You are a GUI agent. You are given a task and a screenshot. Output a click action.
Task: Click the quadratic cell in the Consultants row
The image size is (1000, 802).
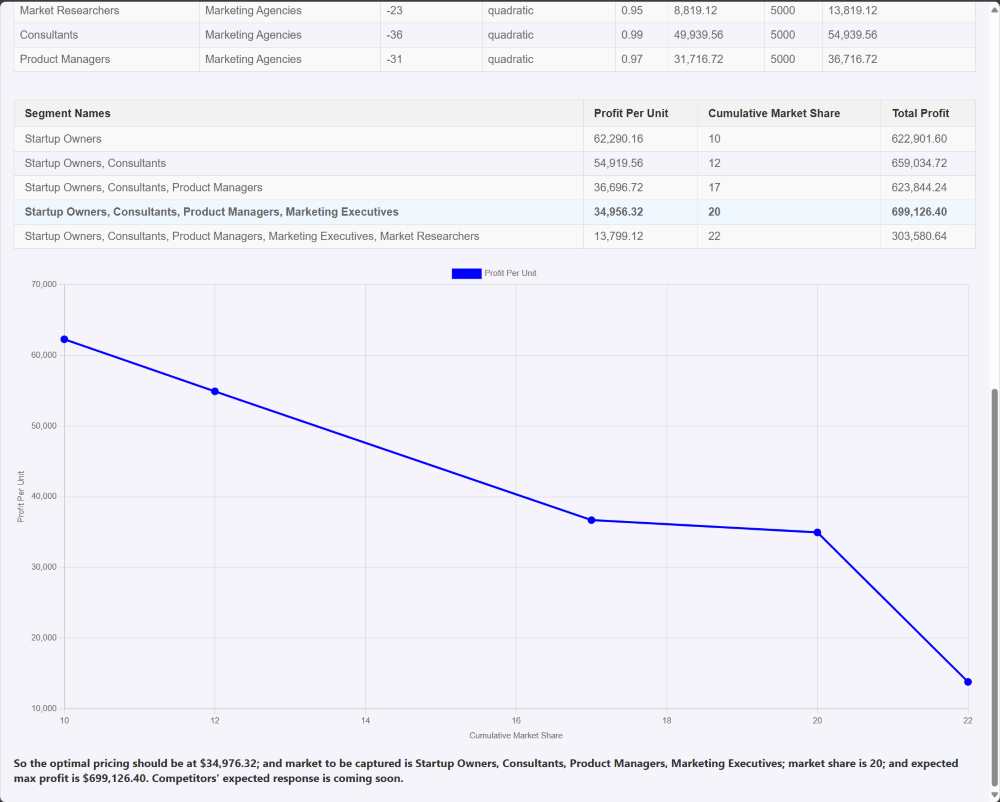(x=513, y=34)
